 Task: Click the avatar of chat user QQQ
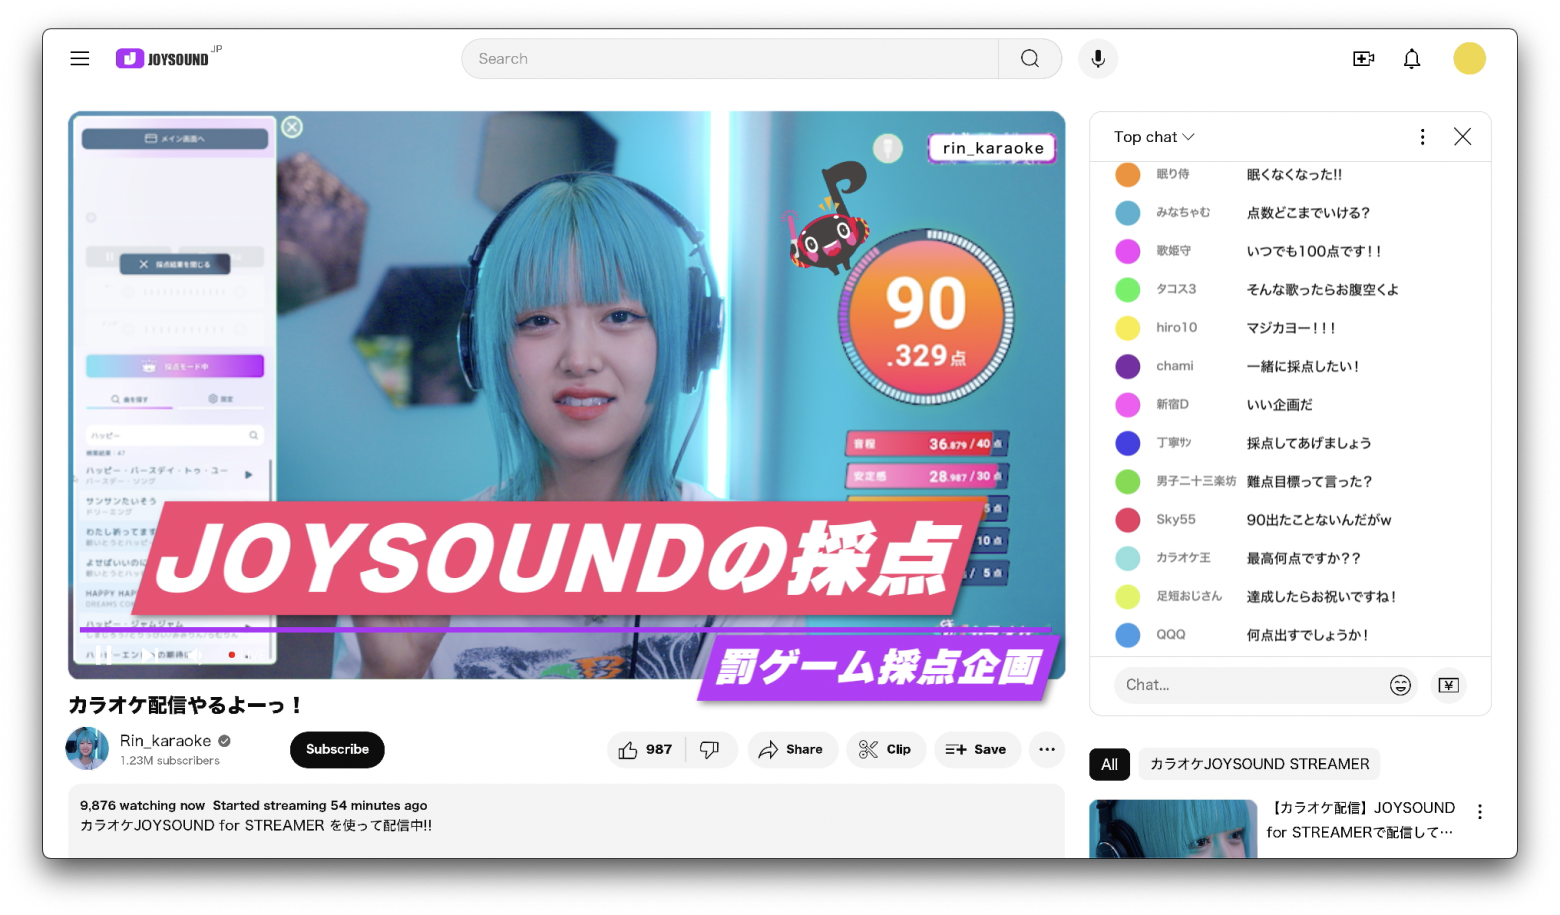[1127, 635]
